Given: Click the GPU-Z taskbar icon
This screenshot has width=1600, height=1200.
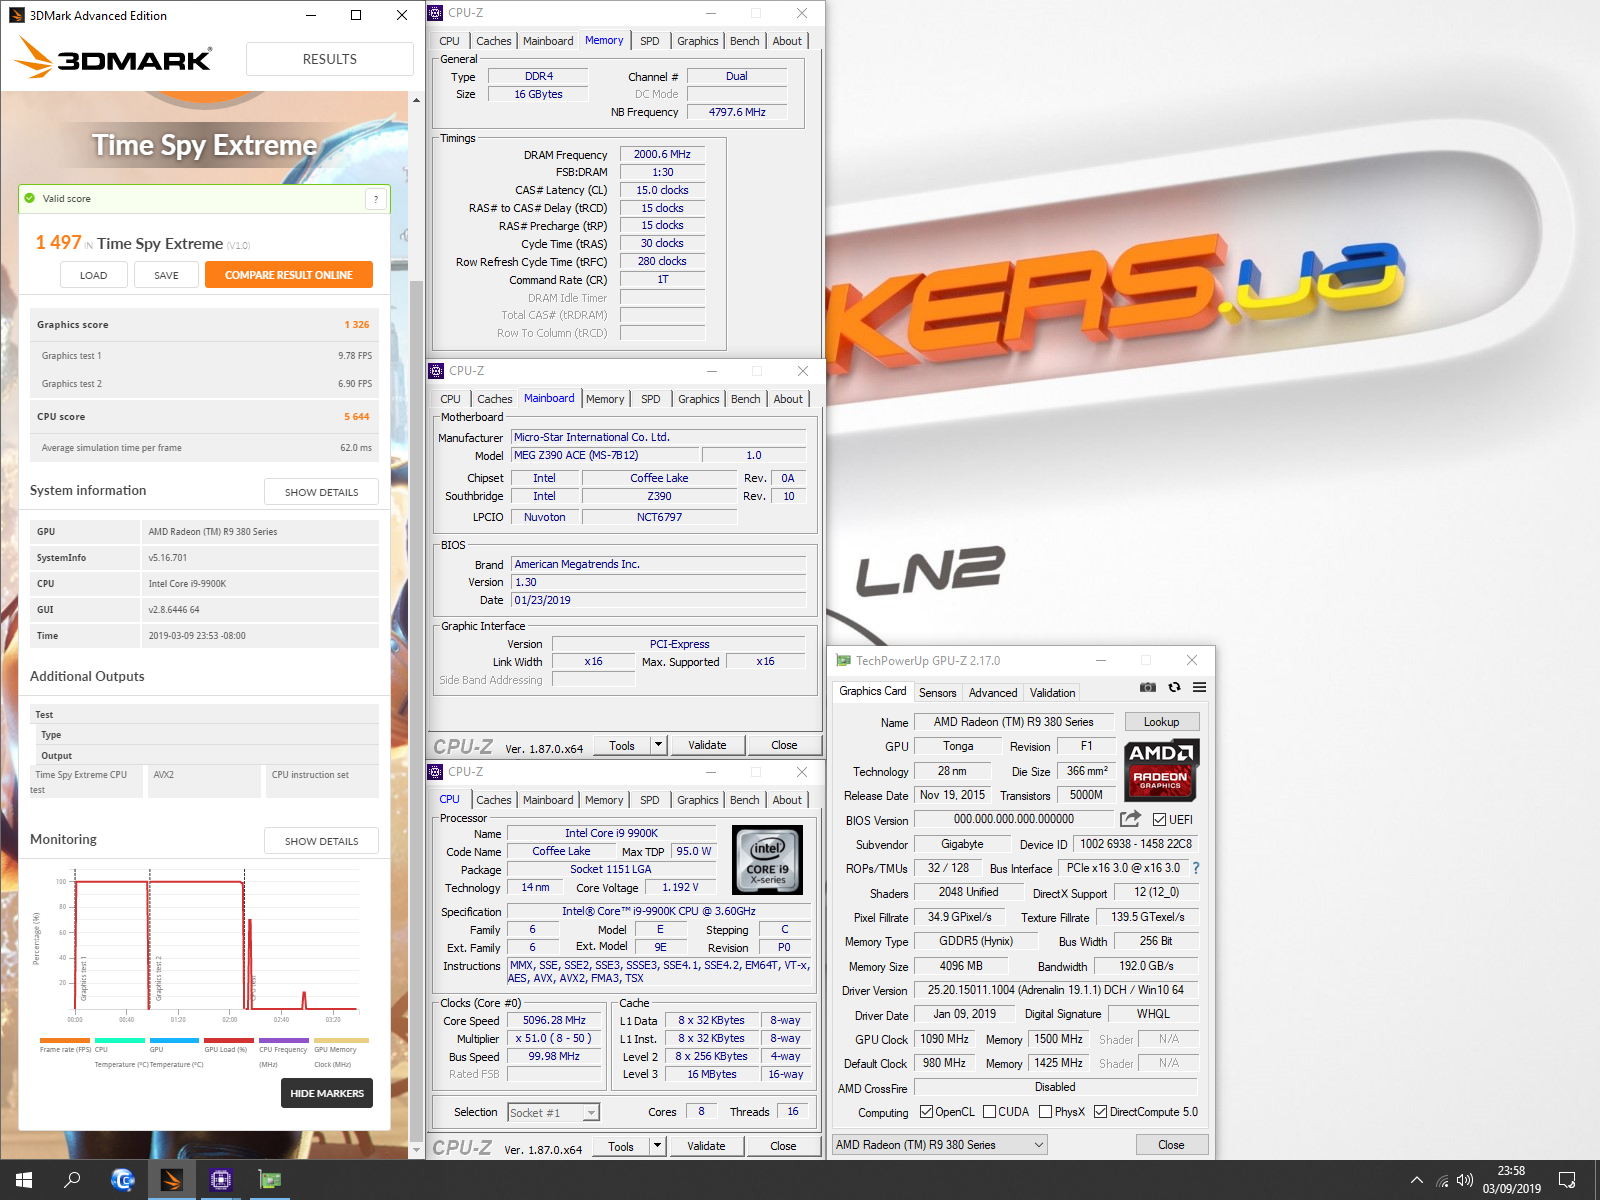Looking at the screenshot, I should click(270, 1180).
